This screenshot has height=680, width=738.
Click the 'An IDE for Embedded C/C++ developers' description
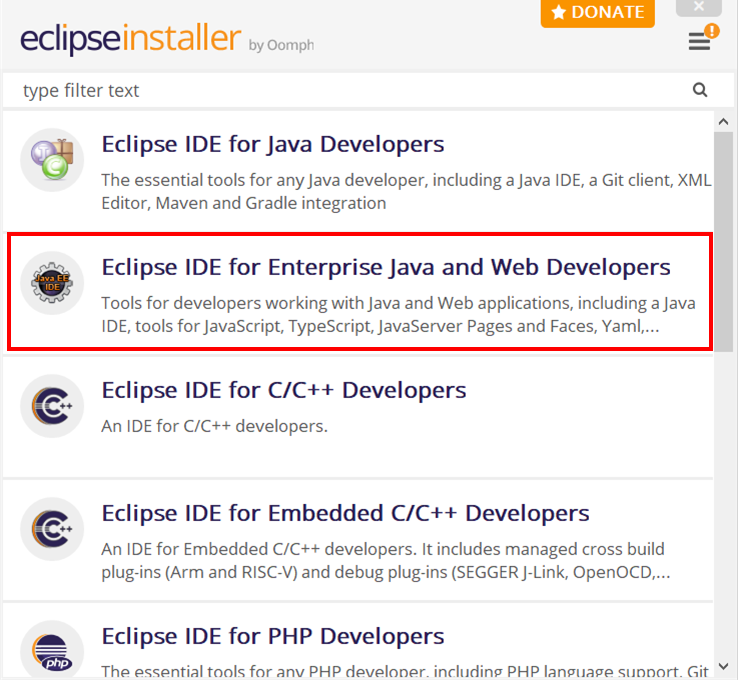tap(386, 560)
